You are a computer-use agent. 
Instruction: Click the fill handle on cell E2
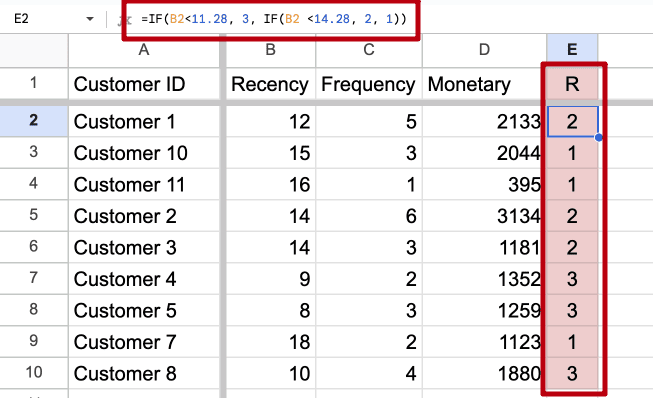(598, 137)
